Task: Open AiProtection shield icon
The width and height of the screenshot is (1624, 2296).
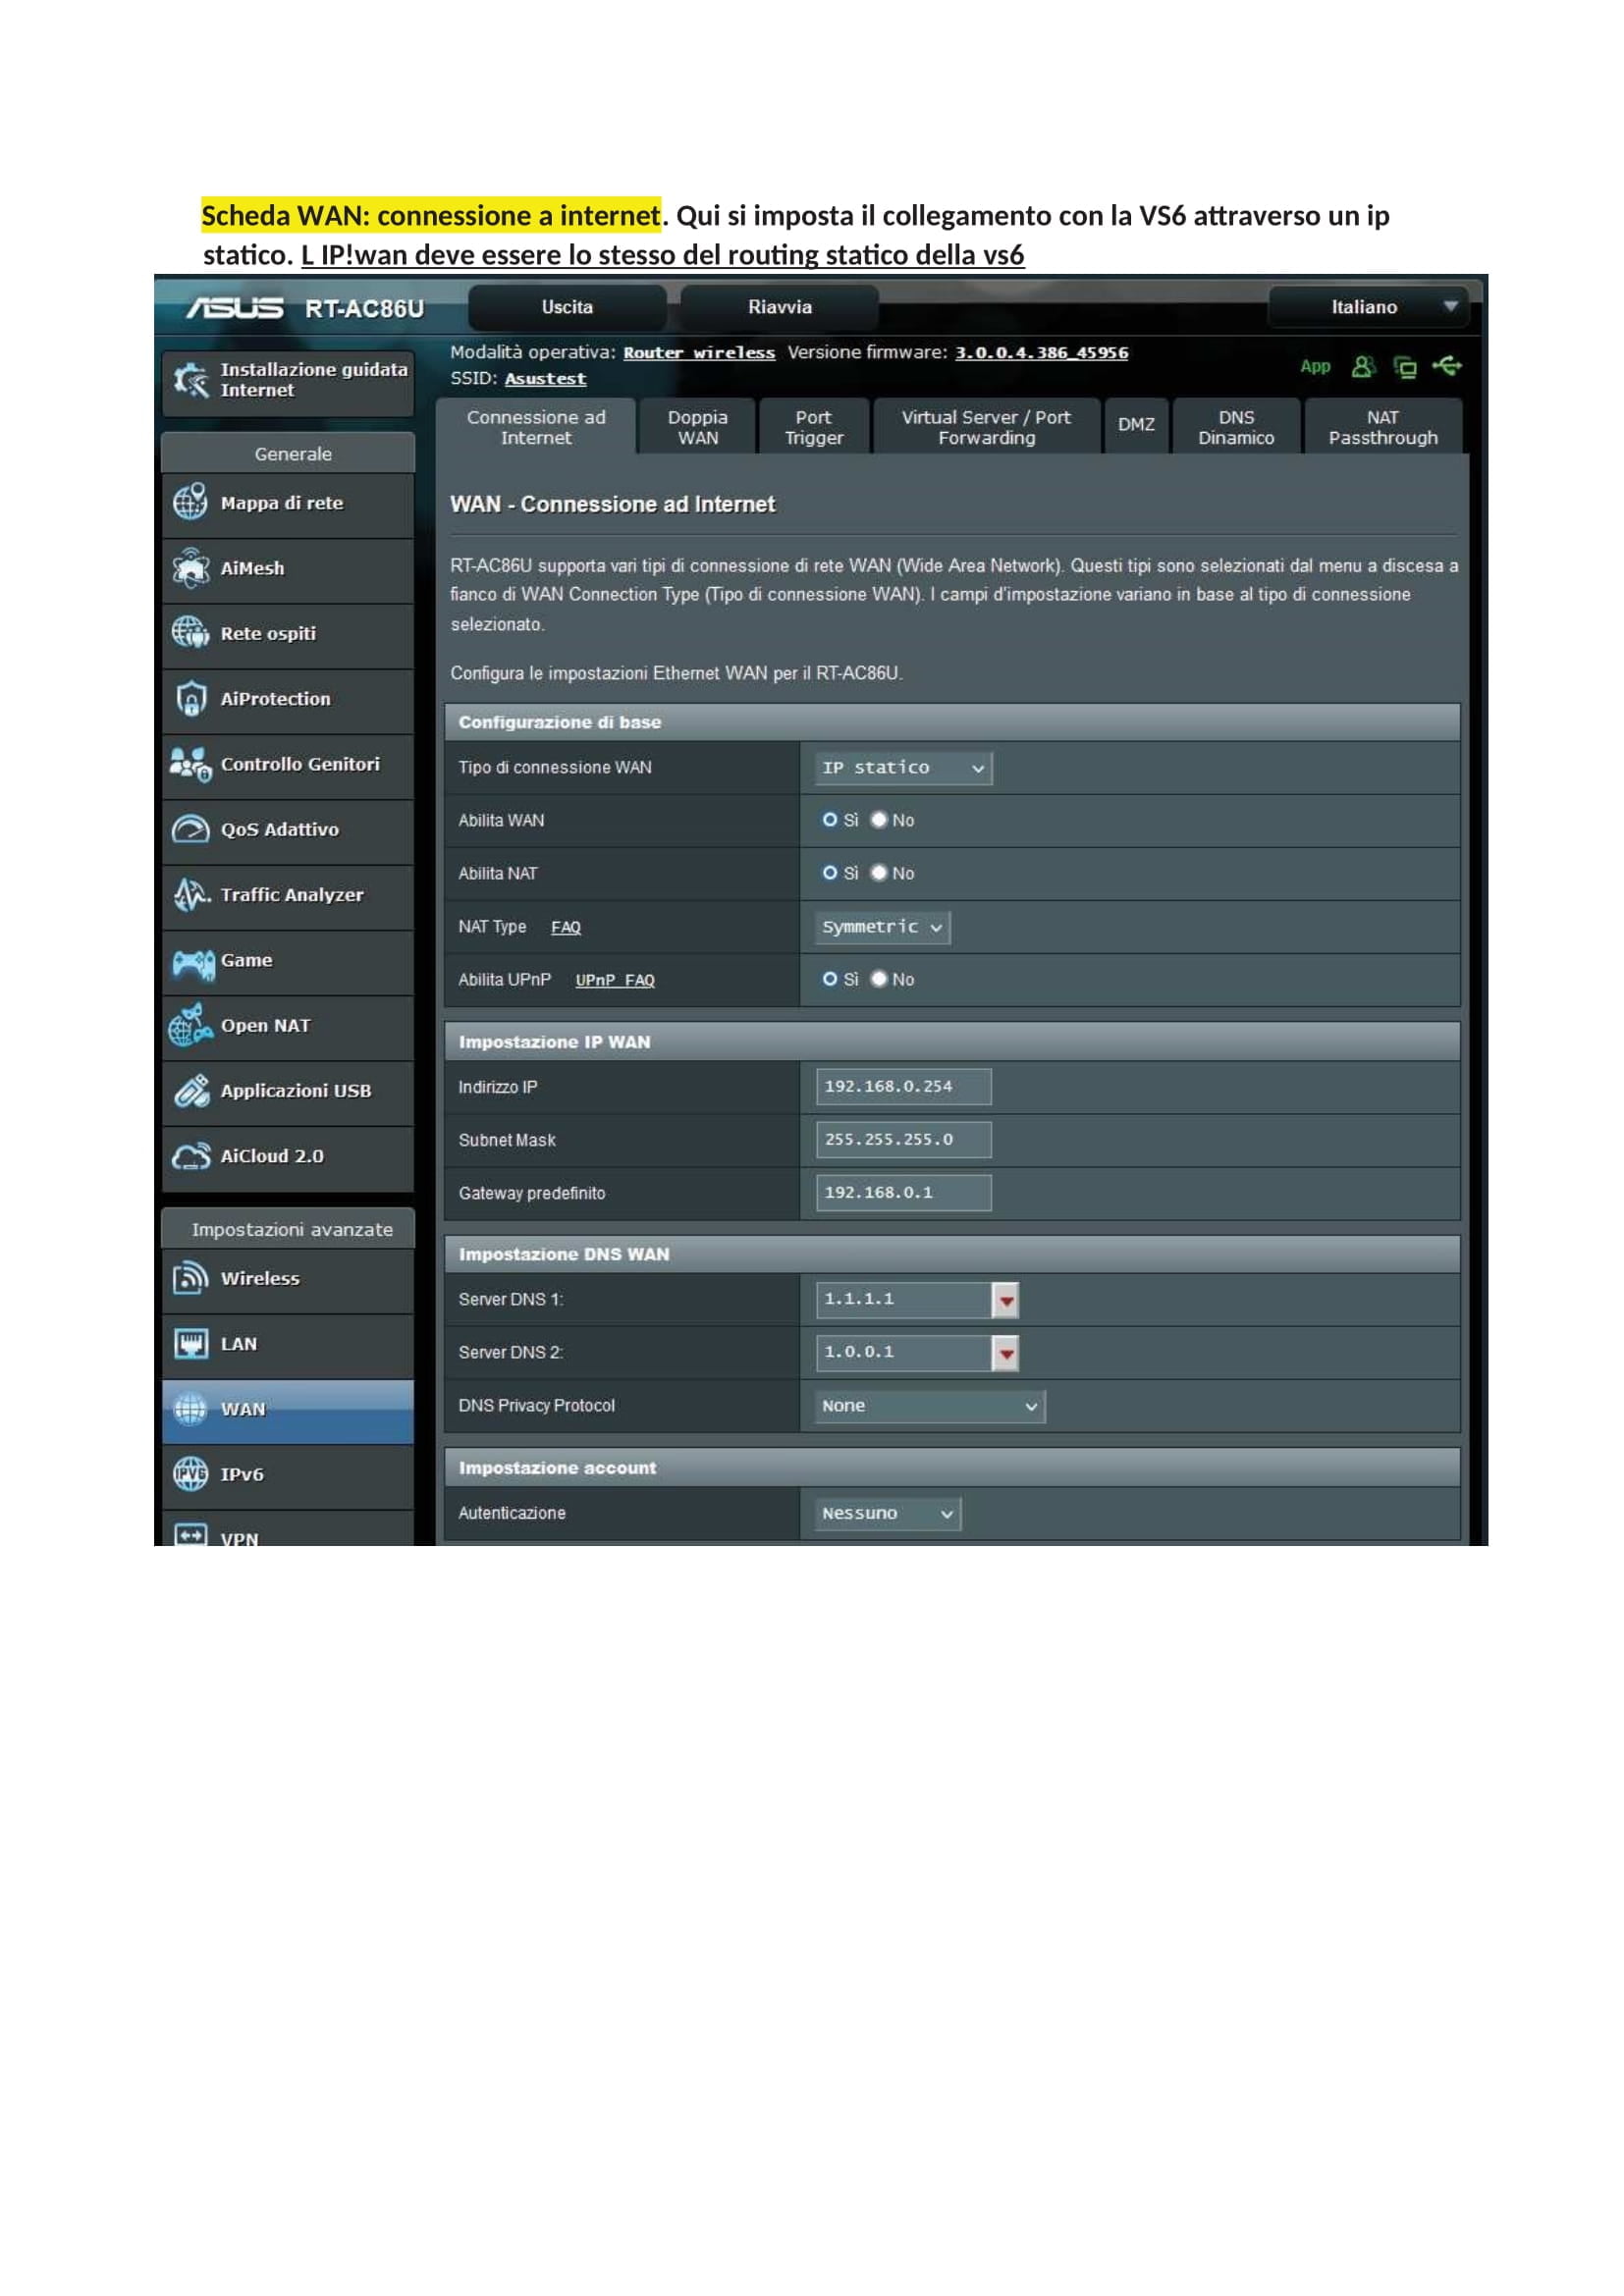Action: click(x=190, y=699)
